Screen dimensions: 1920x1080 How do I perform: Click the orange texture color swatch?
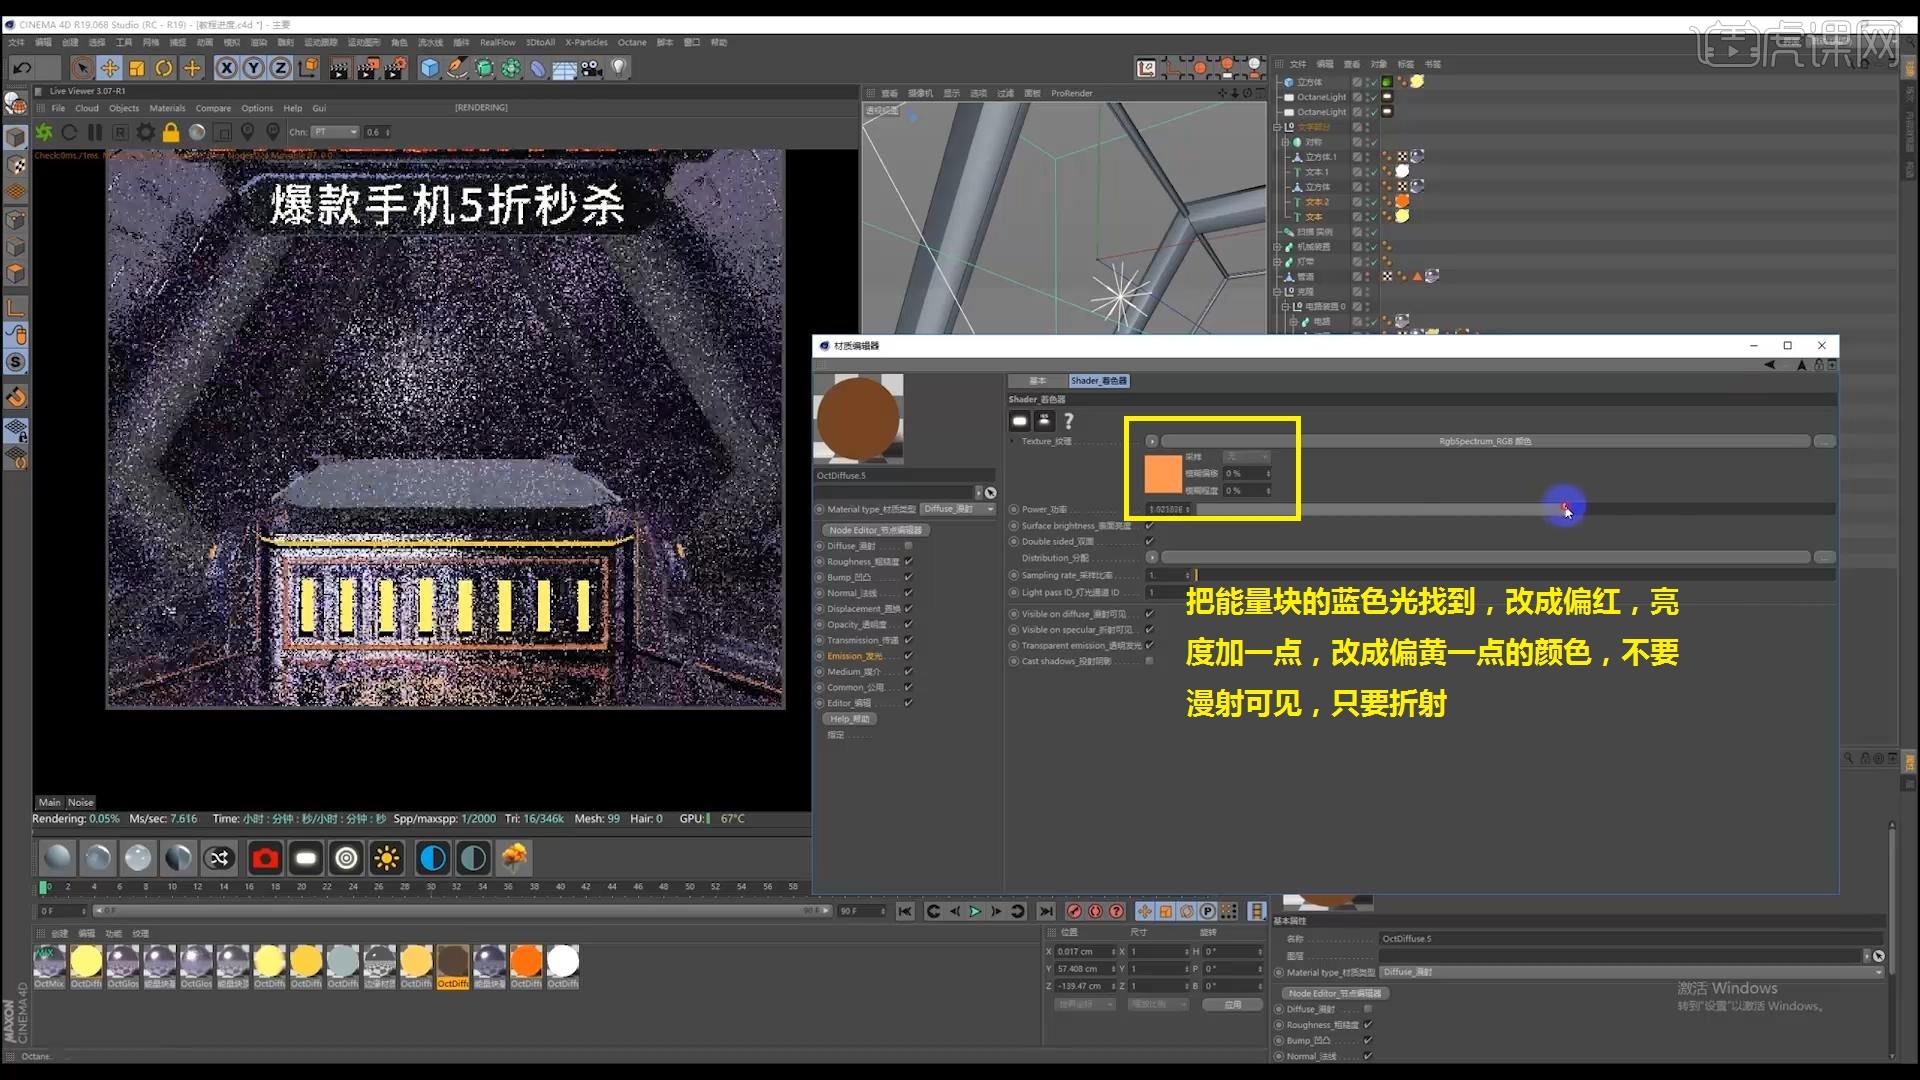(1162, 473)
